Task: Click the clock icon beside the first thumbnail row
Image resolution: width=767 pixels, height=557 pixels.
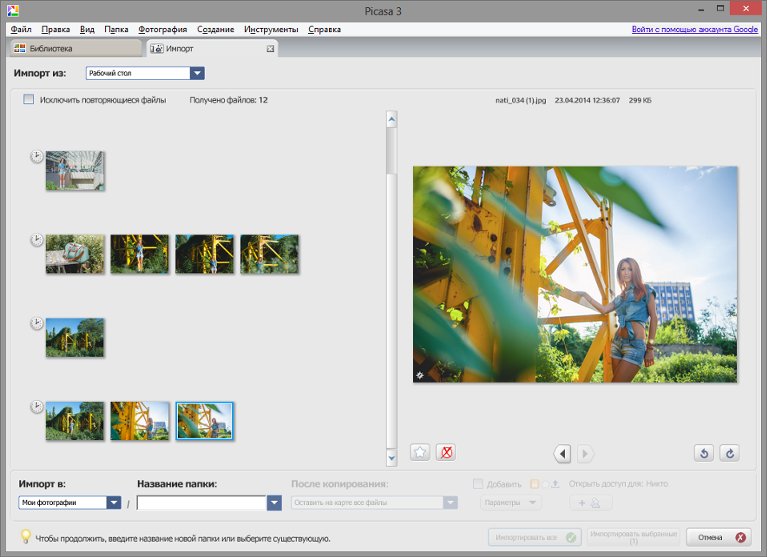Action: point(37,156)
